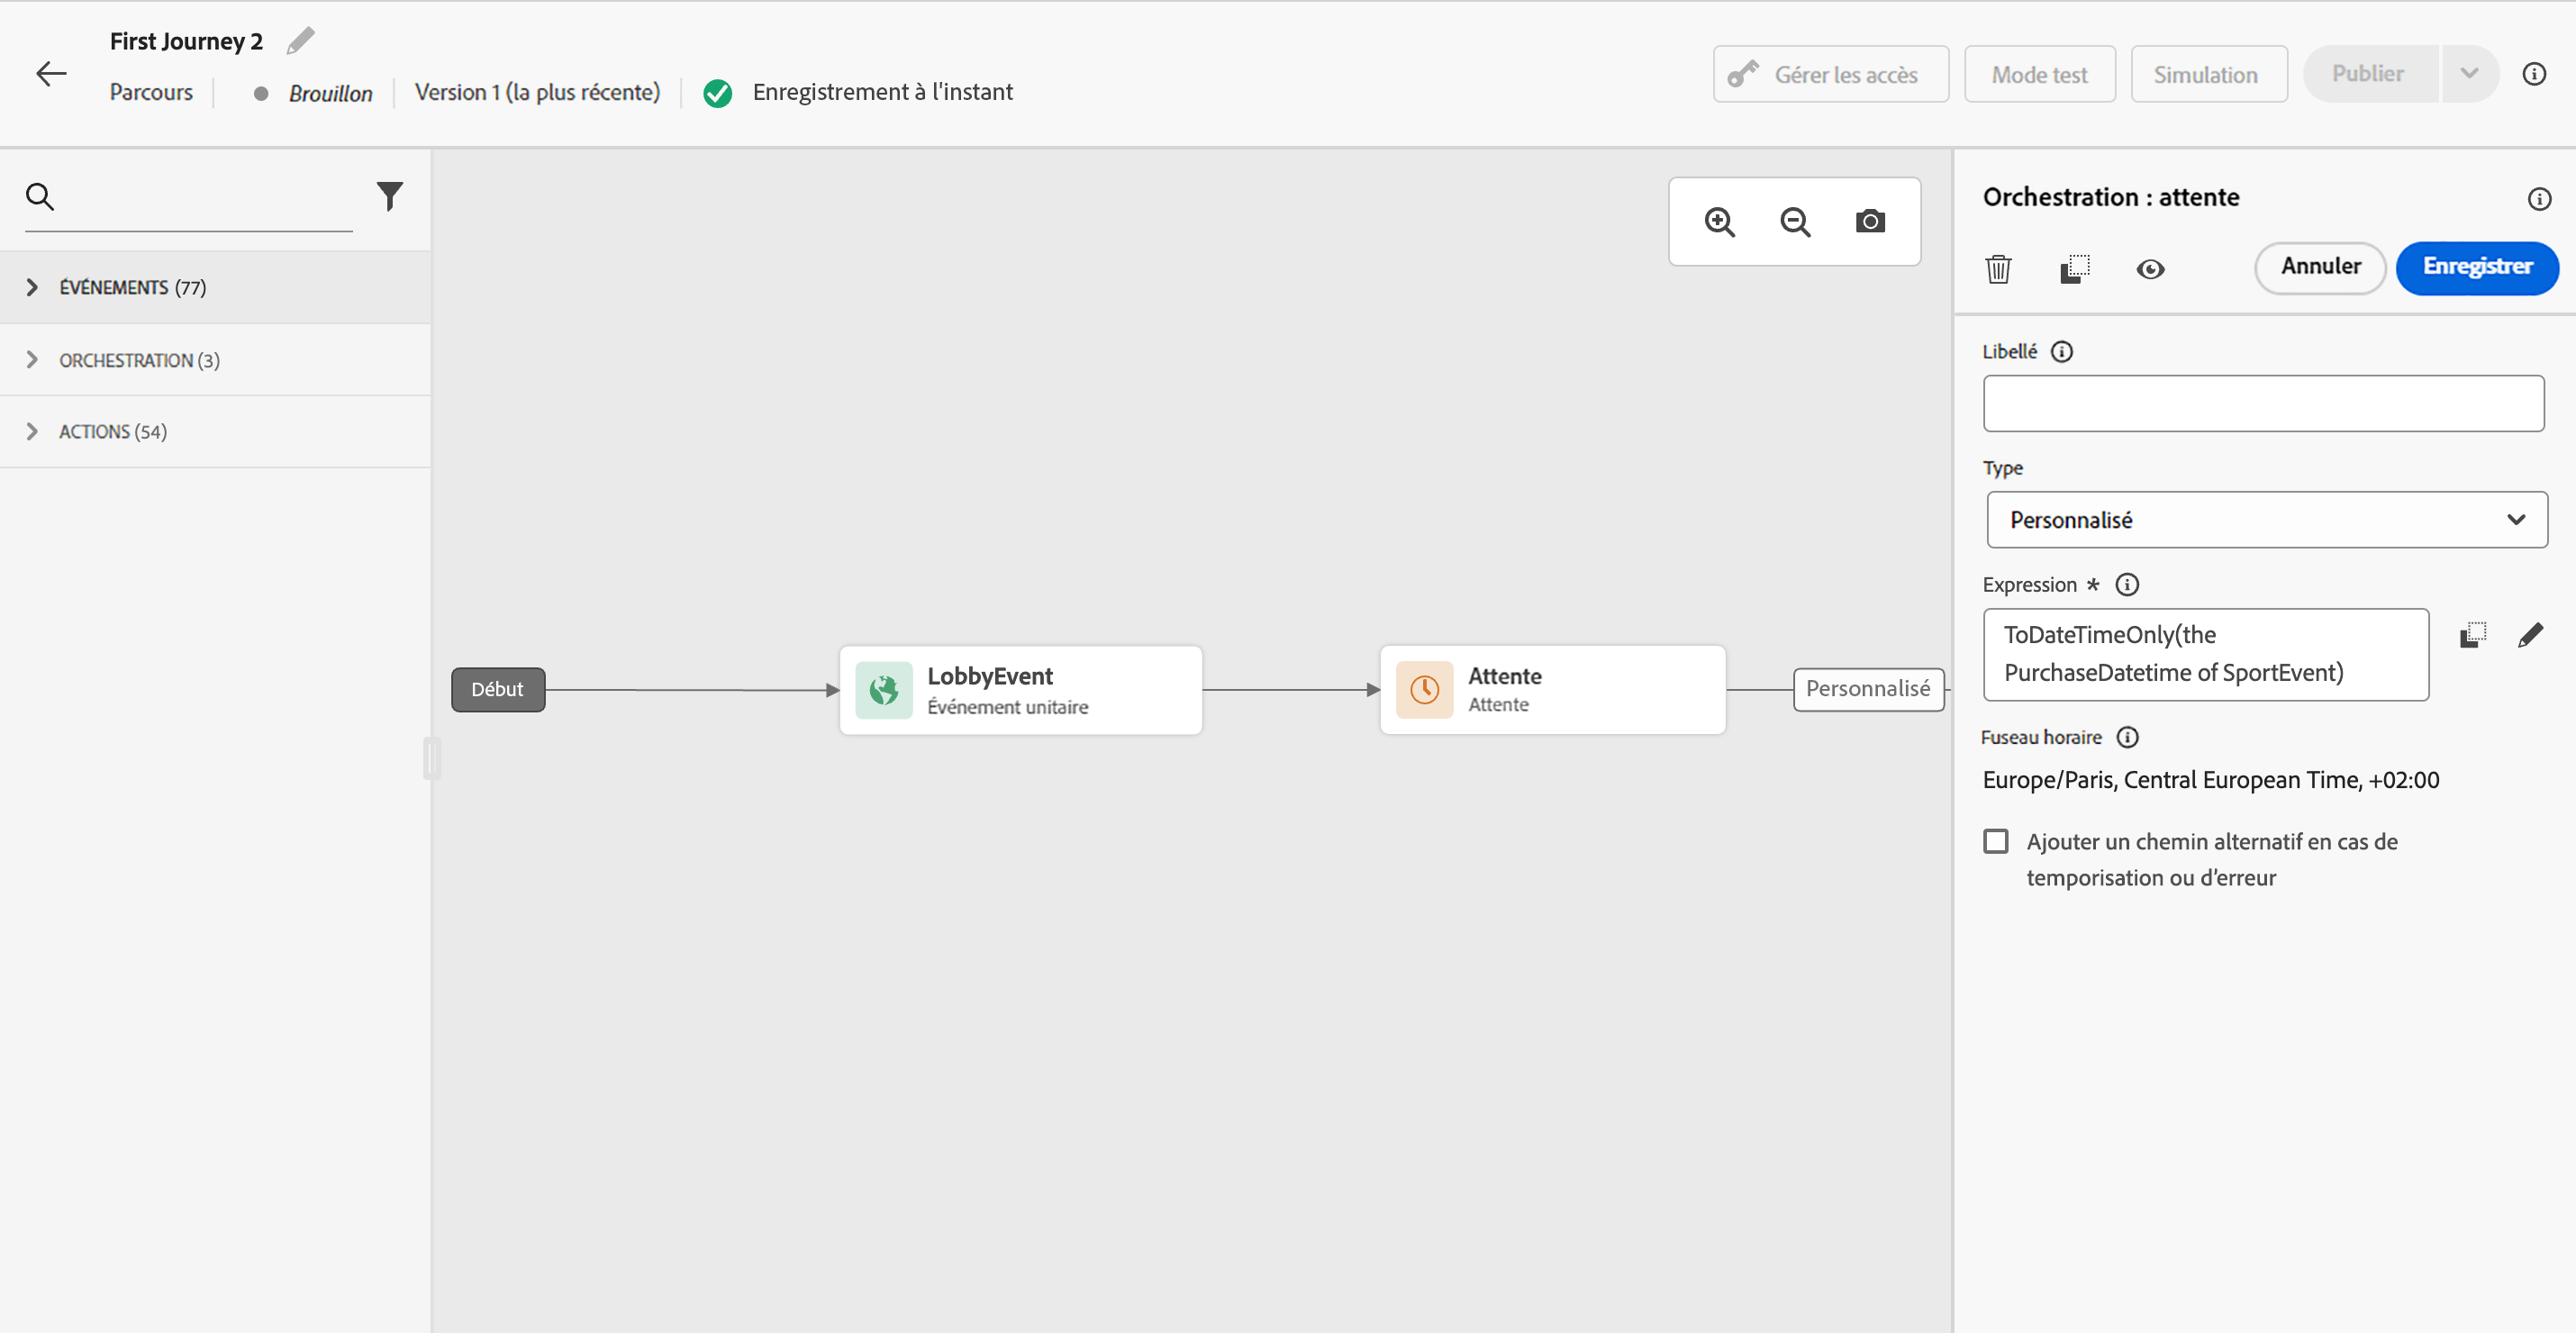
Task: Delete the wait activity with trash icon
Action: [x=1998, y=269]
